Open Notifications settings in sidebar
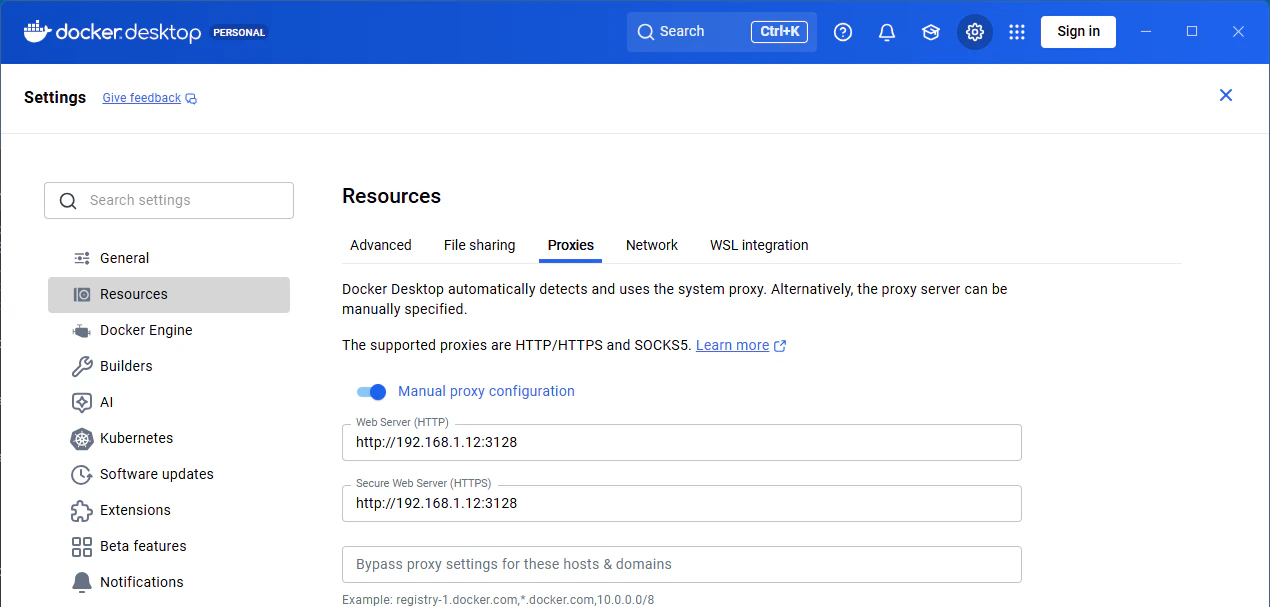This screenshot has width=1270, height=607. pos(169,582)
